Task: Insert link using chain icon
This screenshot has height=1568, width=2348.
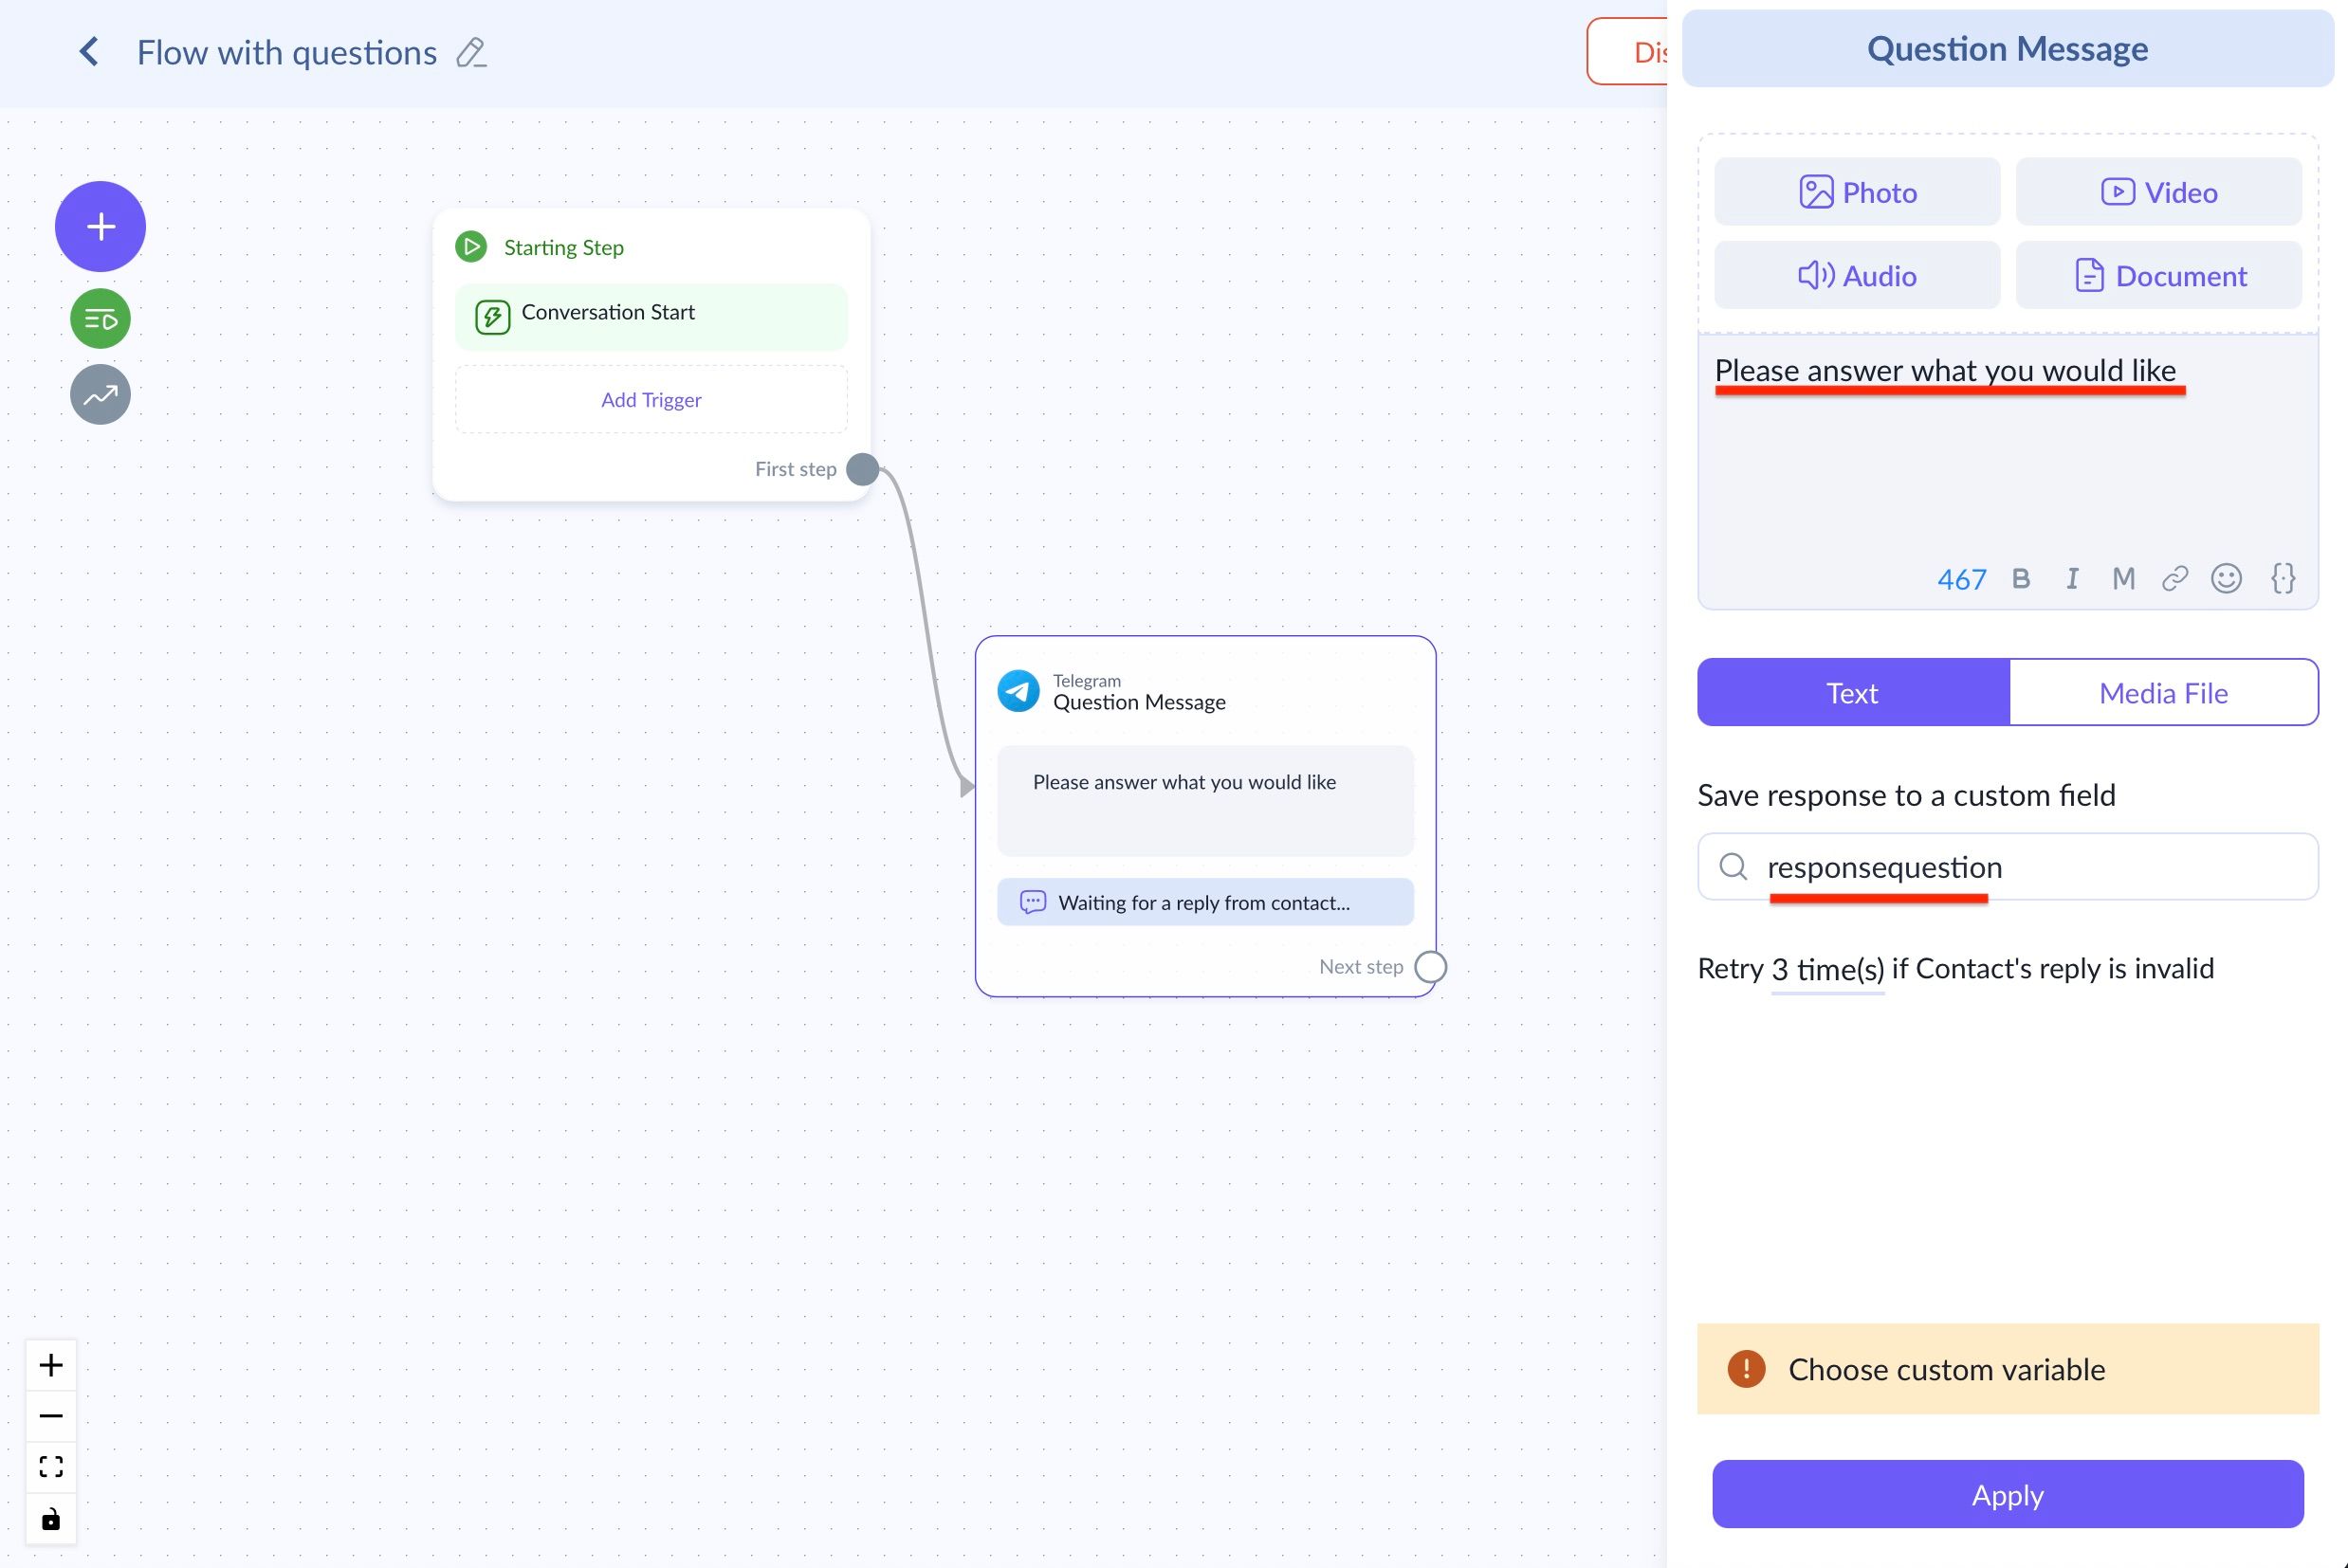Action: [2174, 578]
